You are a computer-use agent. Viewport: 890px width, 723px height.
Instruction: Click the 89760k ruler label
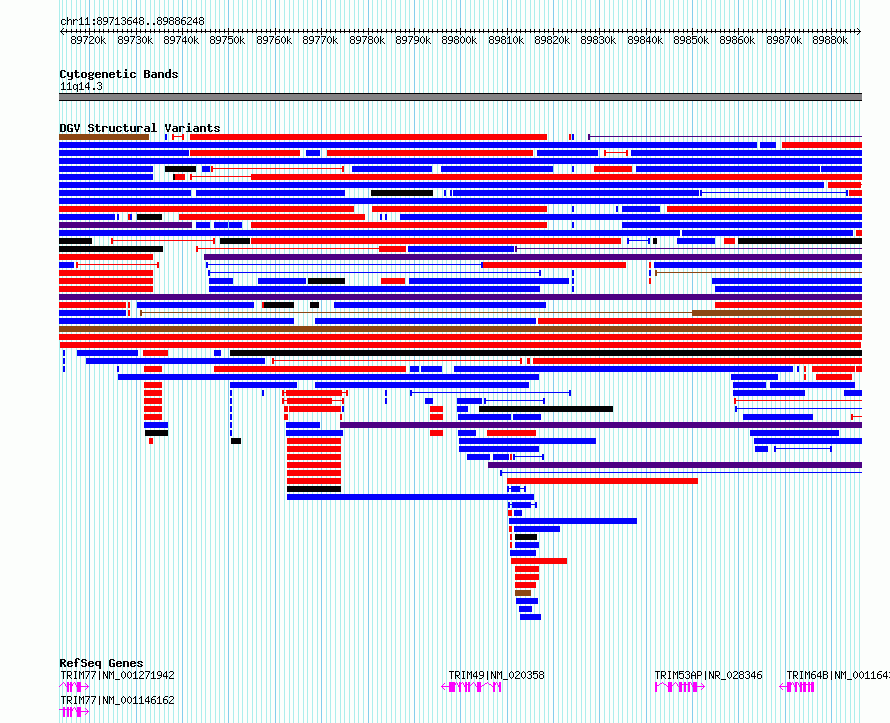pos(274,40)
